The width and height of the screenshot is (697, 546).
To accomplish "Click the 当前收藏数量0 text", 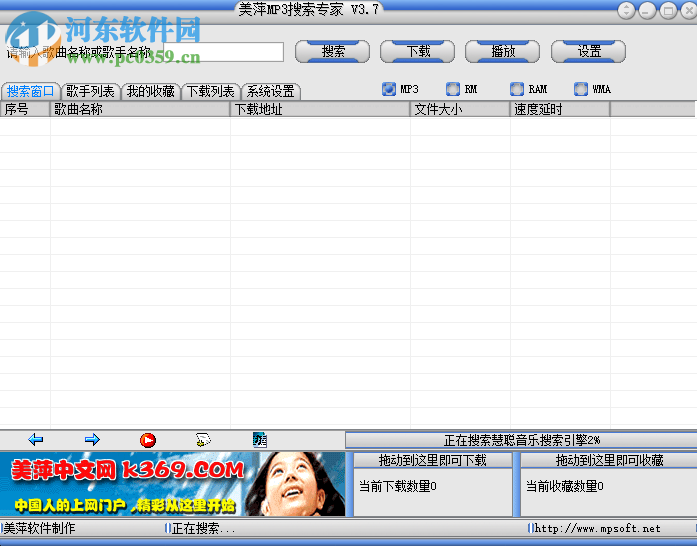I will pos(565,486).
